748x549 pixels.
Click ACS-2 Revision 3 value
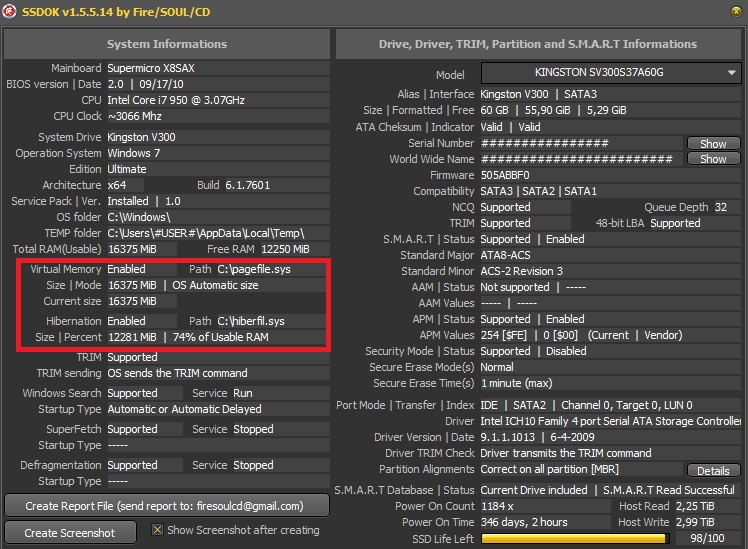click(521, 271)
